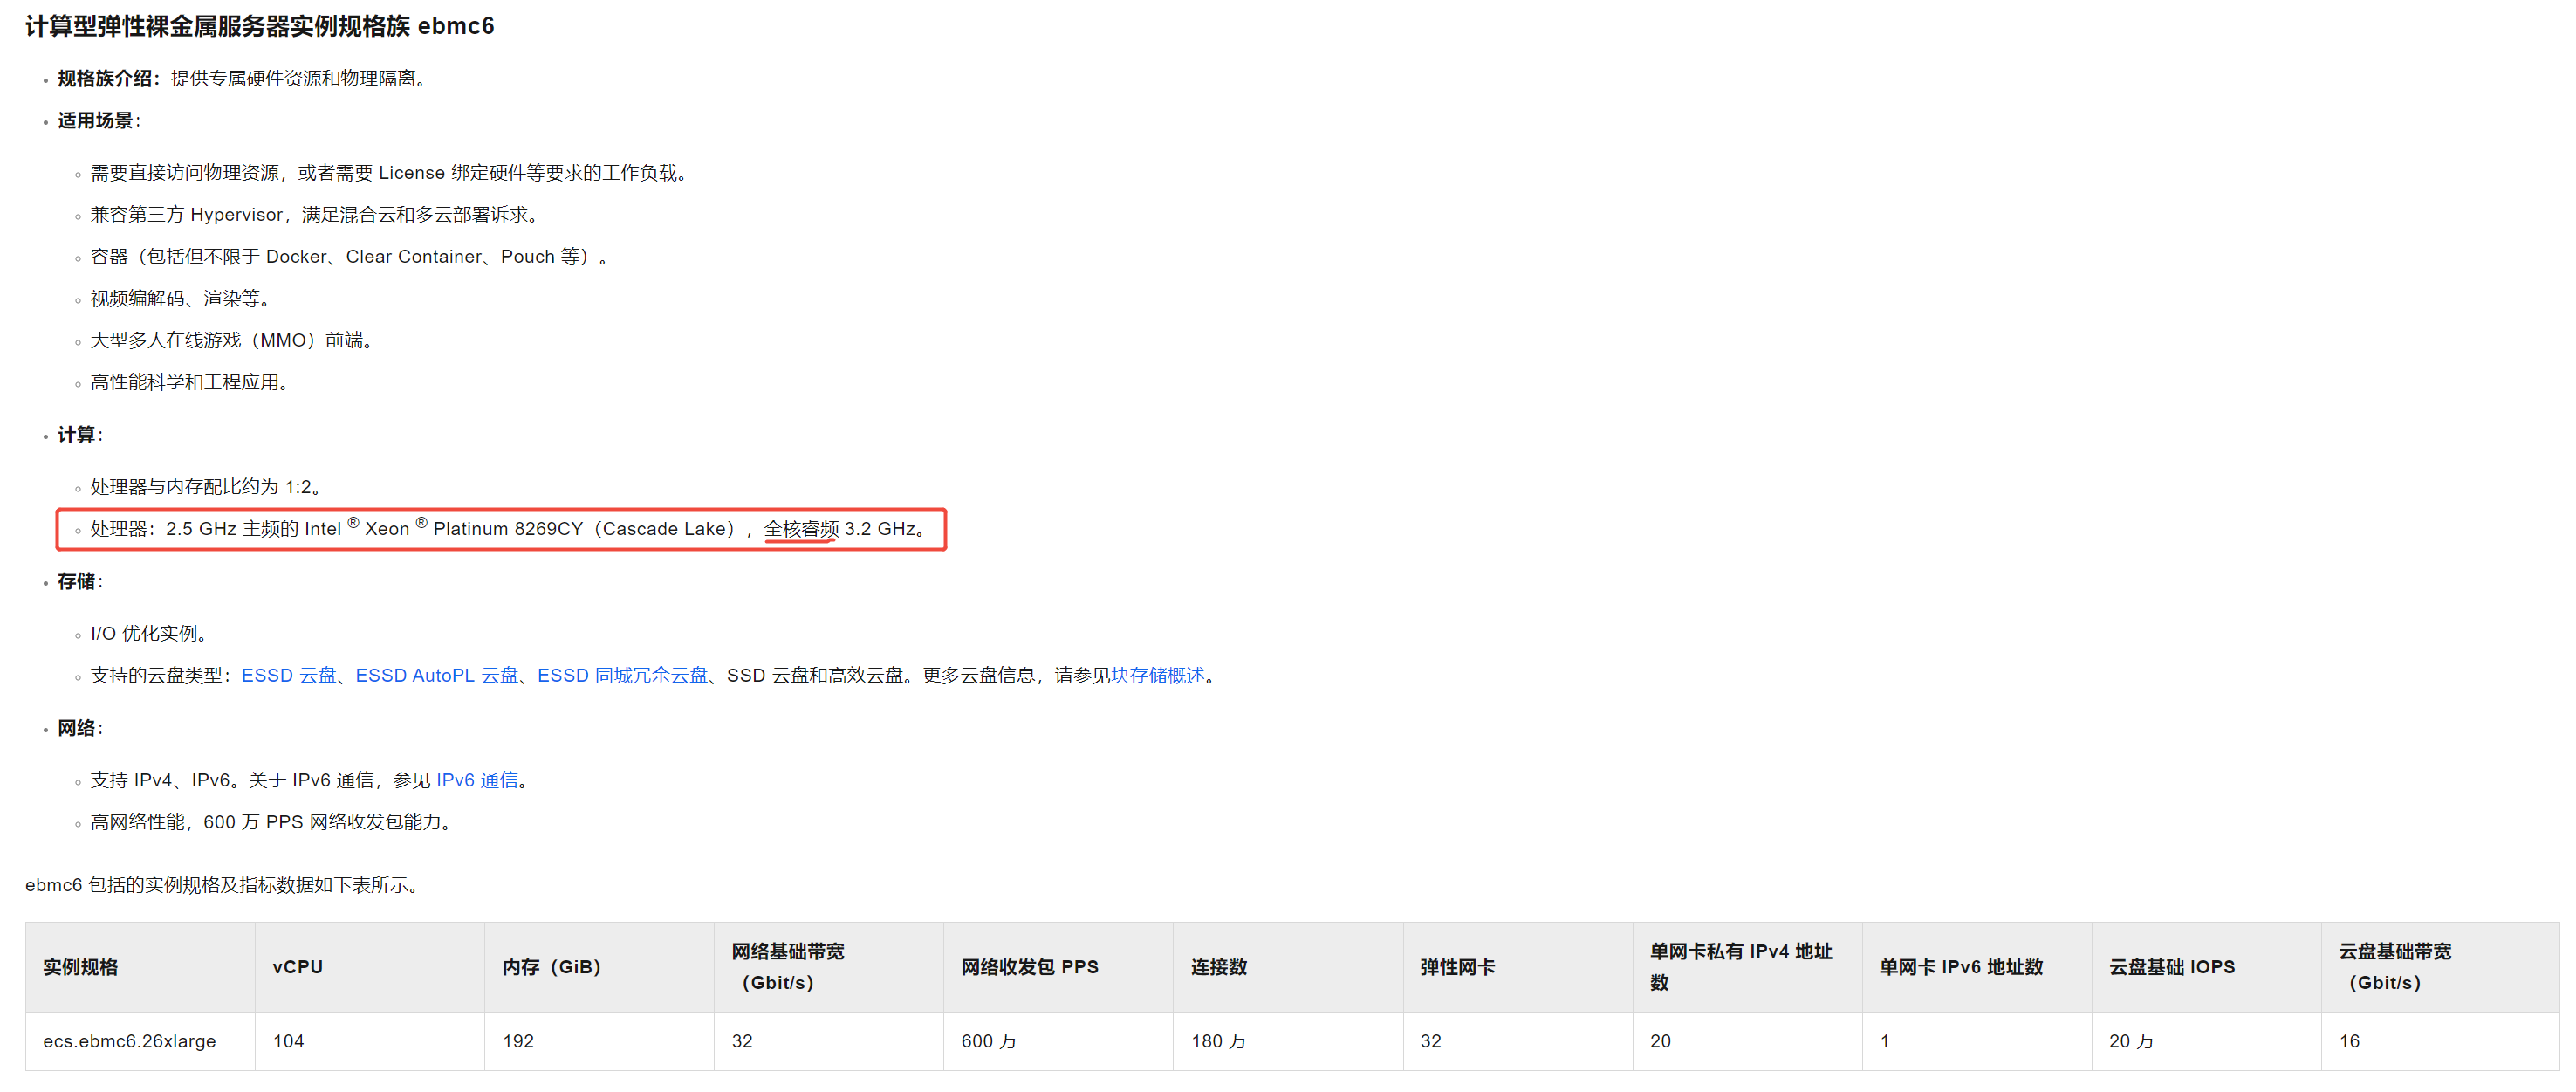Click the ecs.ebmc6.26xlarge table cell
Viewport: 2576px width, 1092px height.
click(129, 1041)
